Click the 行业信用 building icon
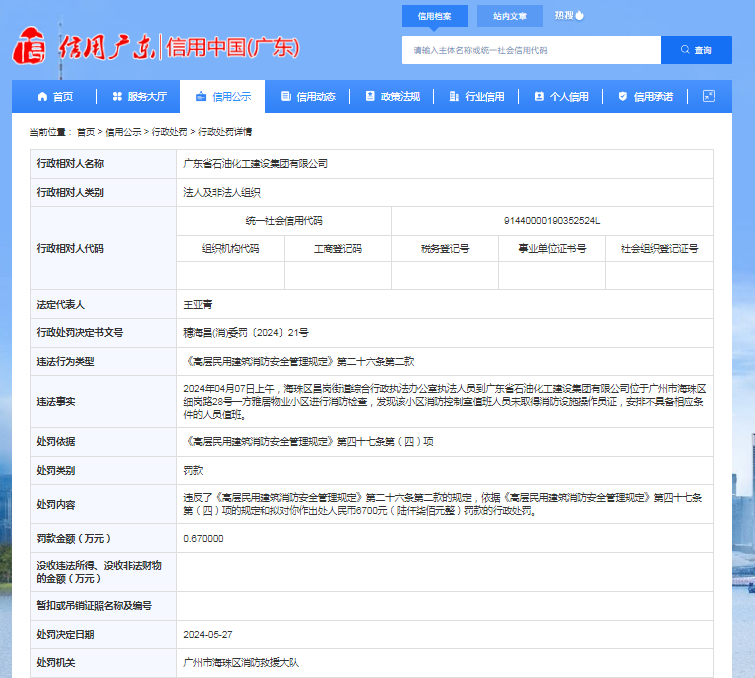755x678 pixels. [454, 96]
